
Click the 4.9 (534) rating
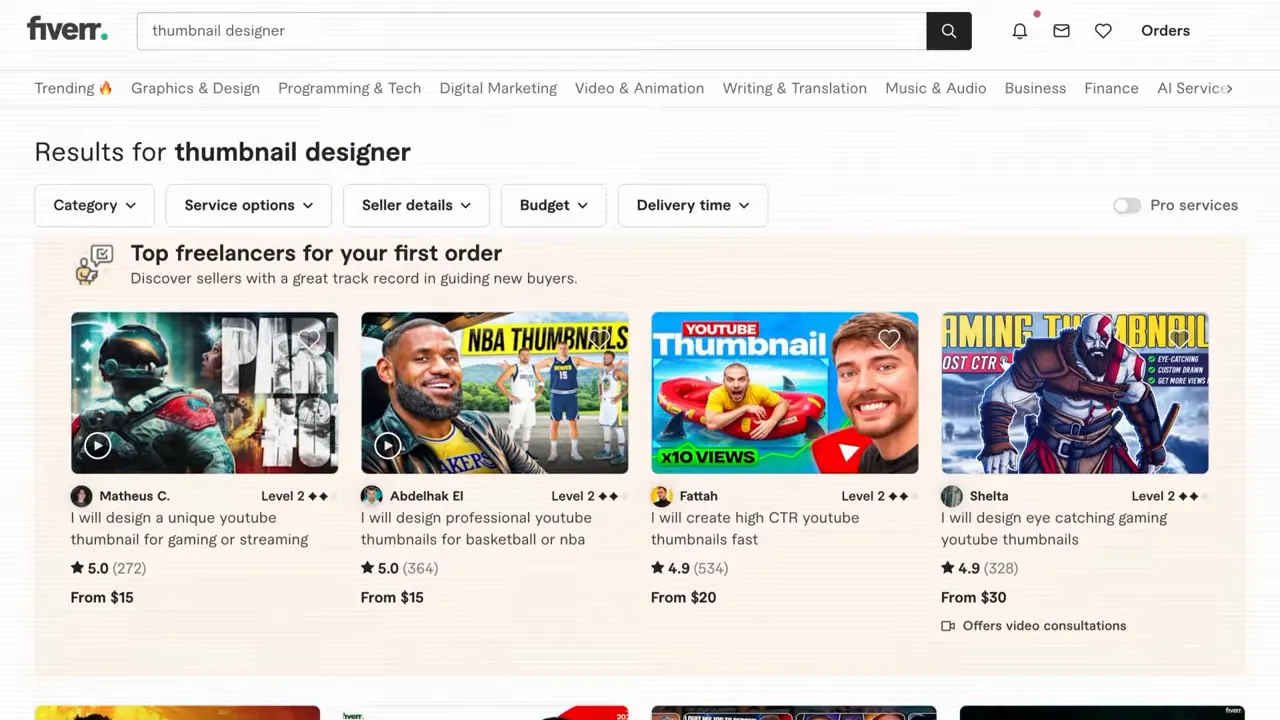tap(689, 568)
